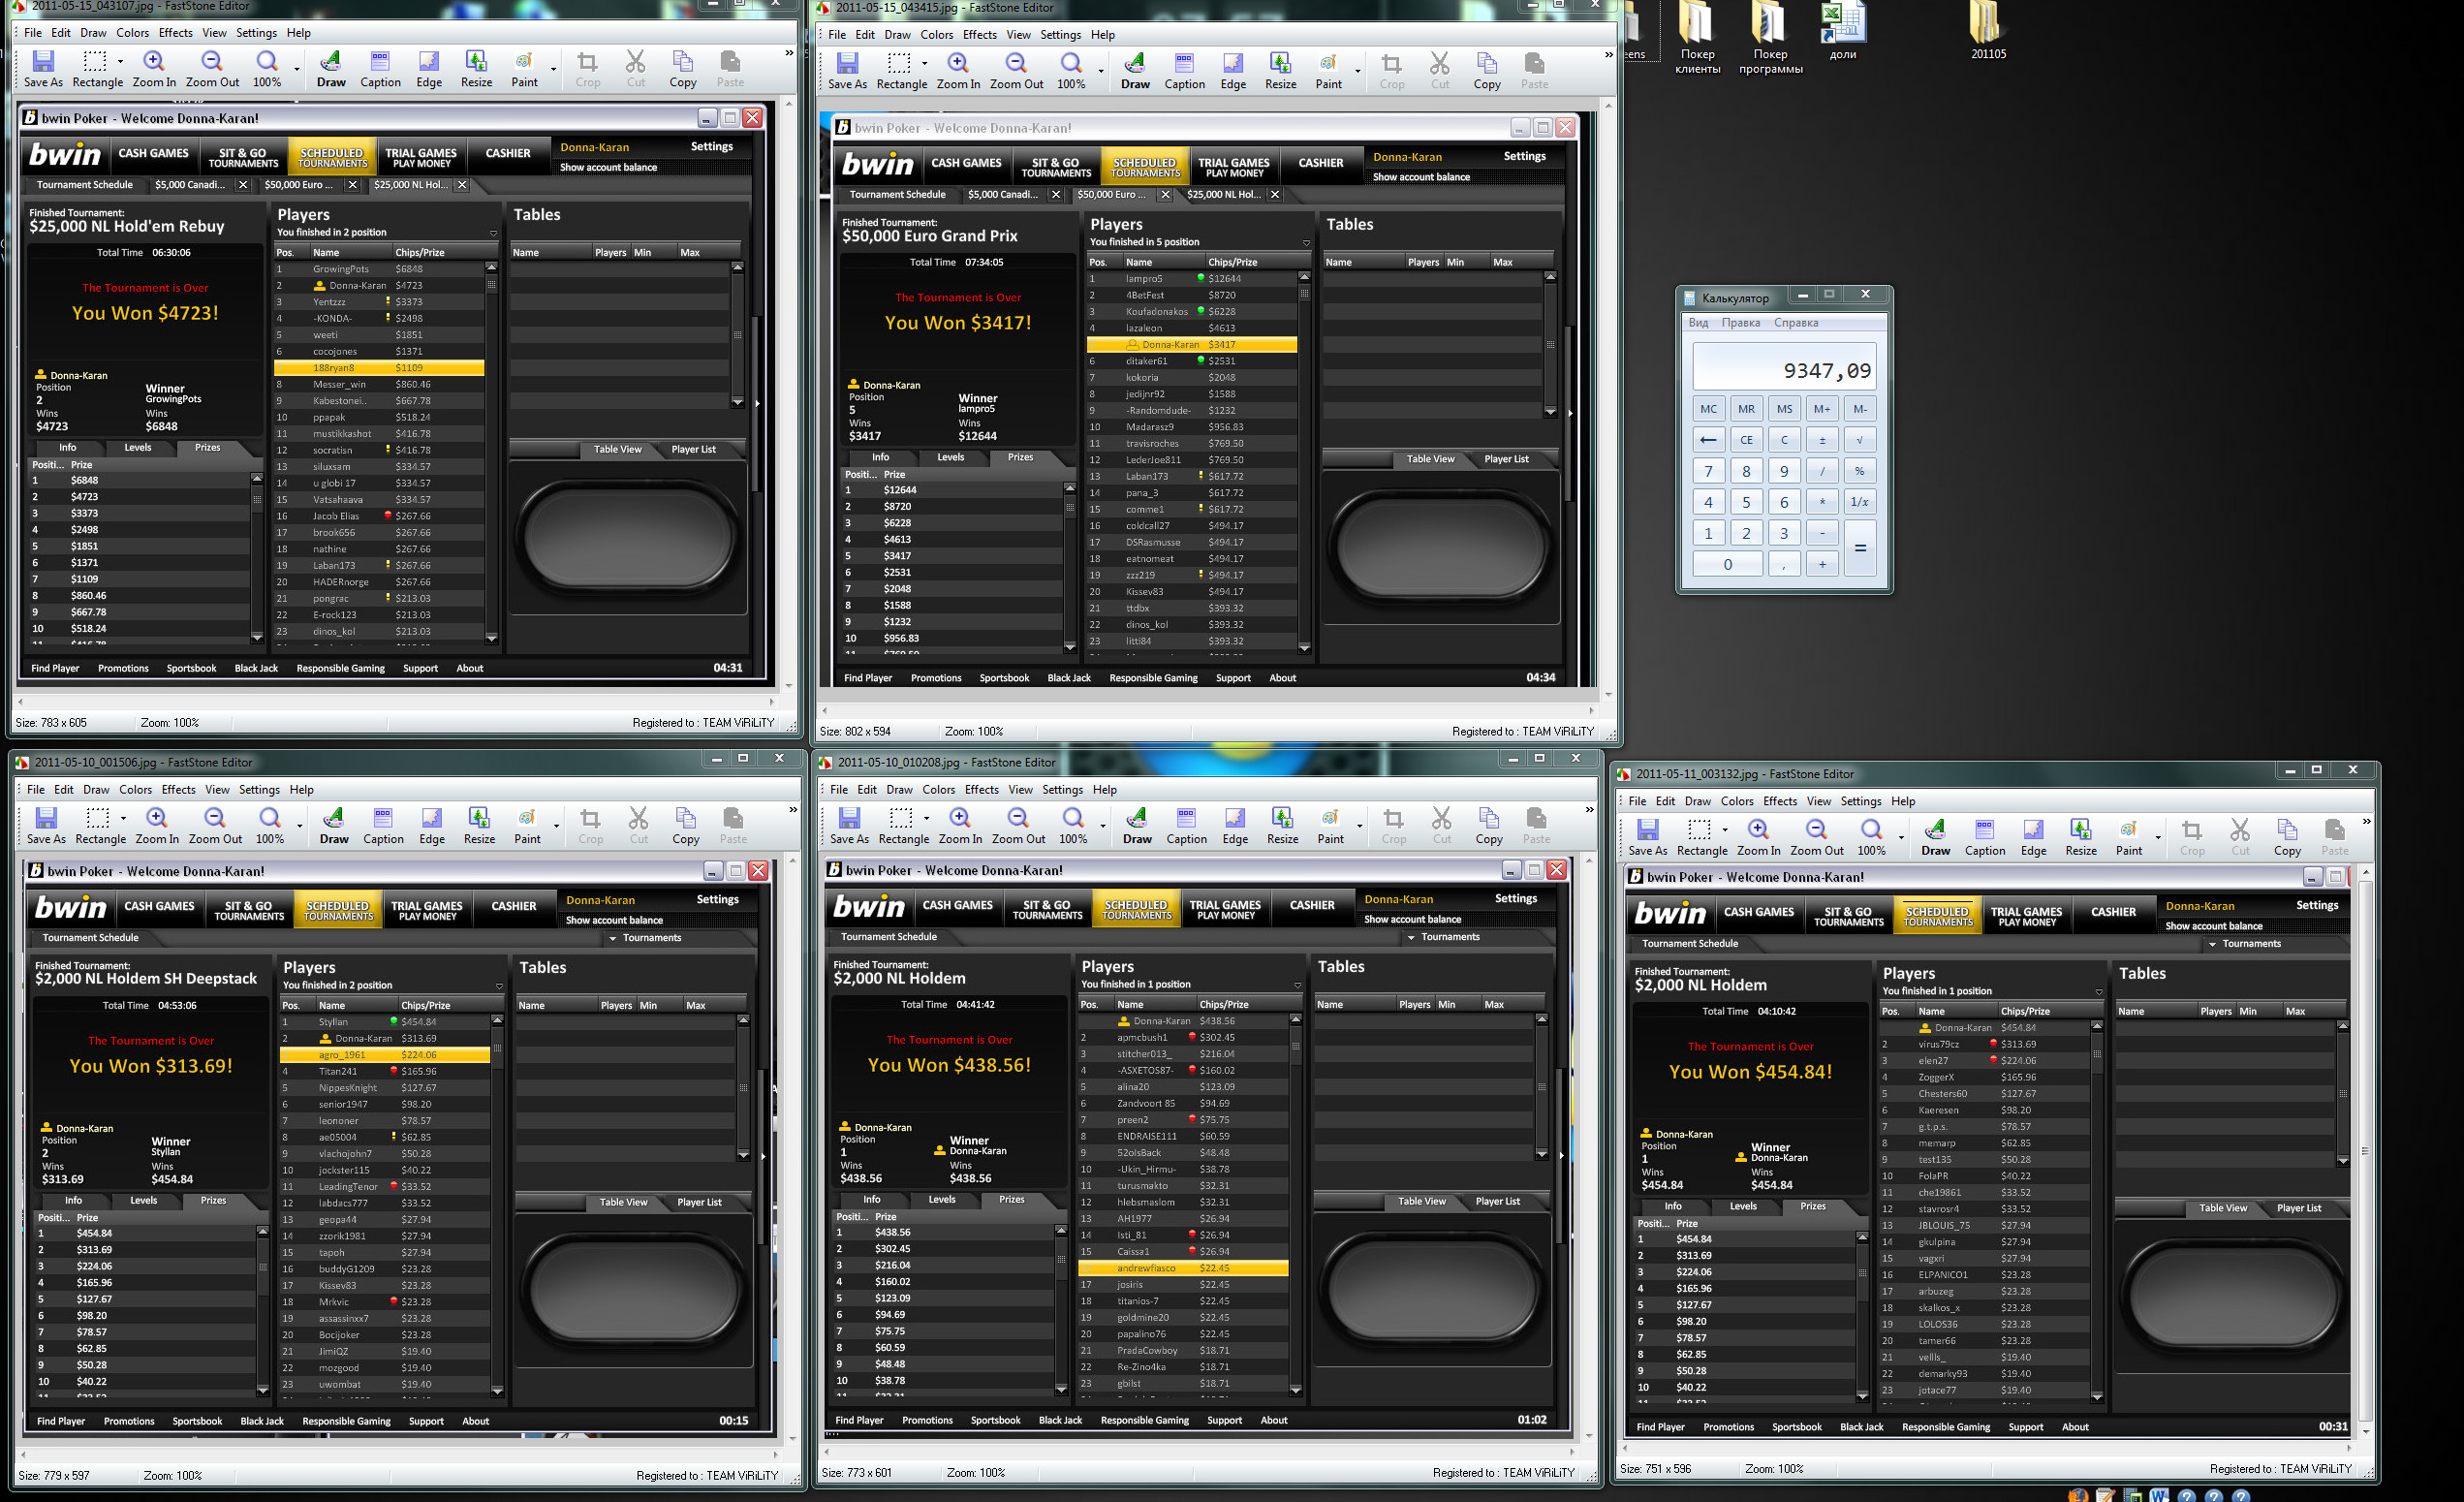Click calculator backspace arrow button
Viewport: 2464px width, 1502px height.
[1709, 440]
